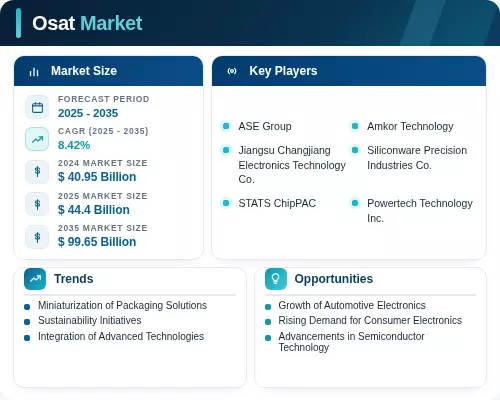Viewport: 500px width, 400px height.
Task: Click Rising Demand for Consumer Electronics
Action: click(370, 321)
